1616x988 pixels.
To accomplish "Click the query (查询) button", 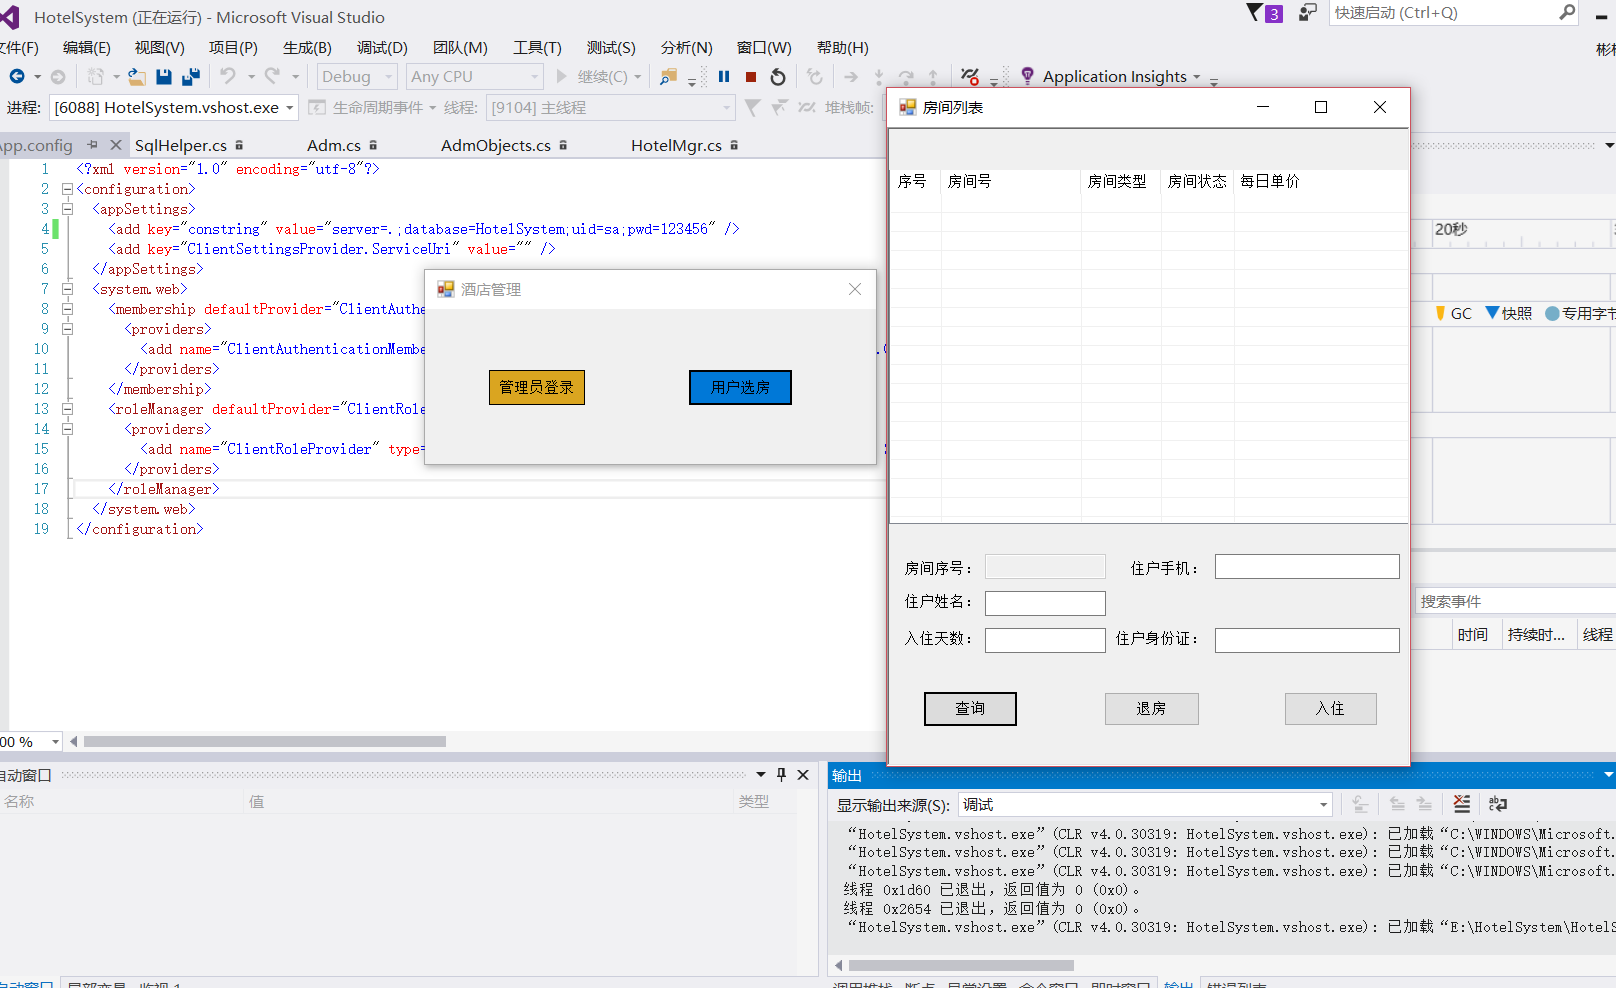I will [970, 709].
